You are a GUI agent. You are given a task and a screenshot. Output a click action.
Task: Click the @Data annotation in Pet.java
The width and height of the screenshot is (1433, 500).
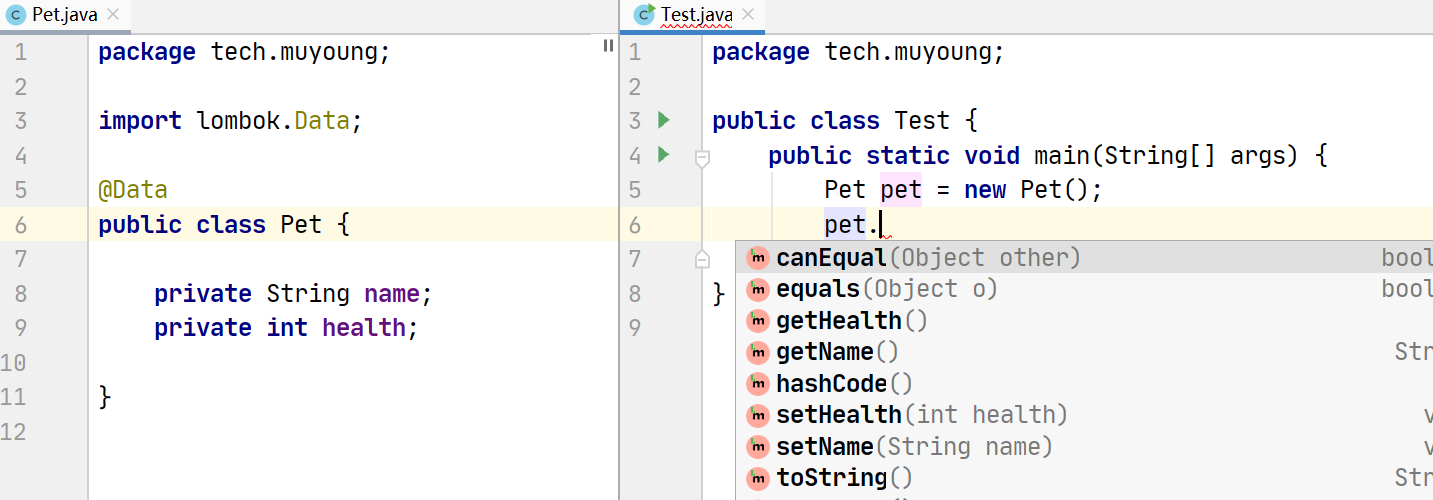pos(132,190)
